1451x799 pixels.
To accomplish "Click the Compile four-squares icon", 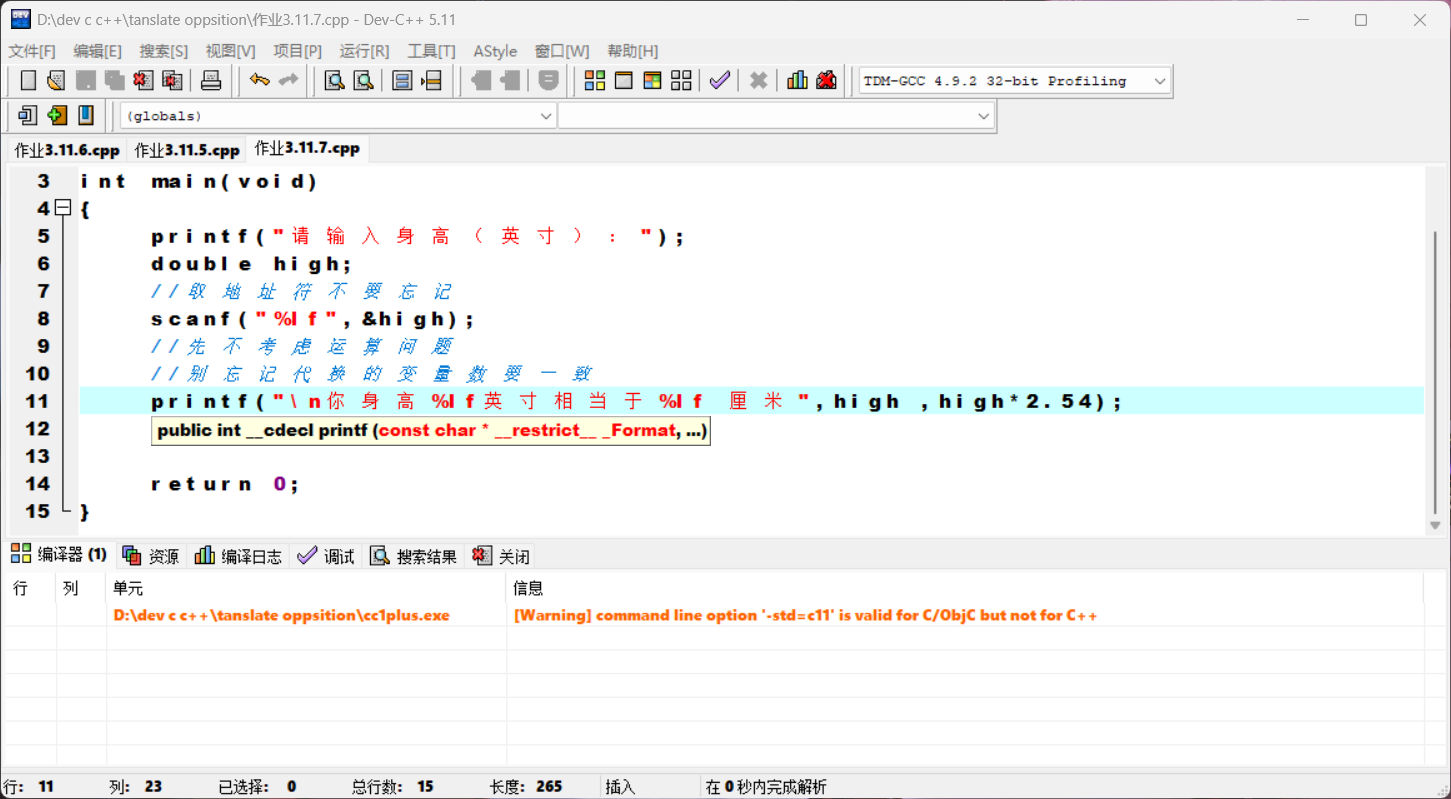I will [595, 81].
